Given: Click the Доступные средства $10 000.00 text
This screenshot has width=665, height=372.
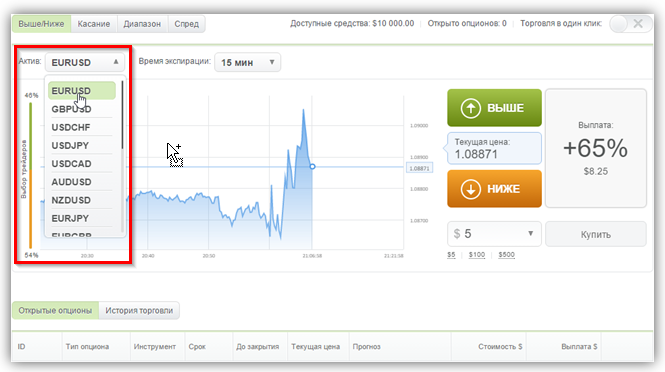Looking at the screenshot, I should tap(352, 23).
